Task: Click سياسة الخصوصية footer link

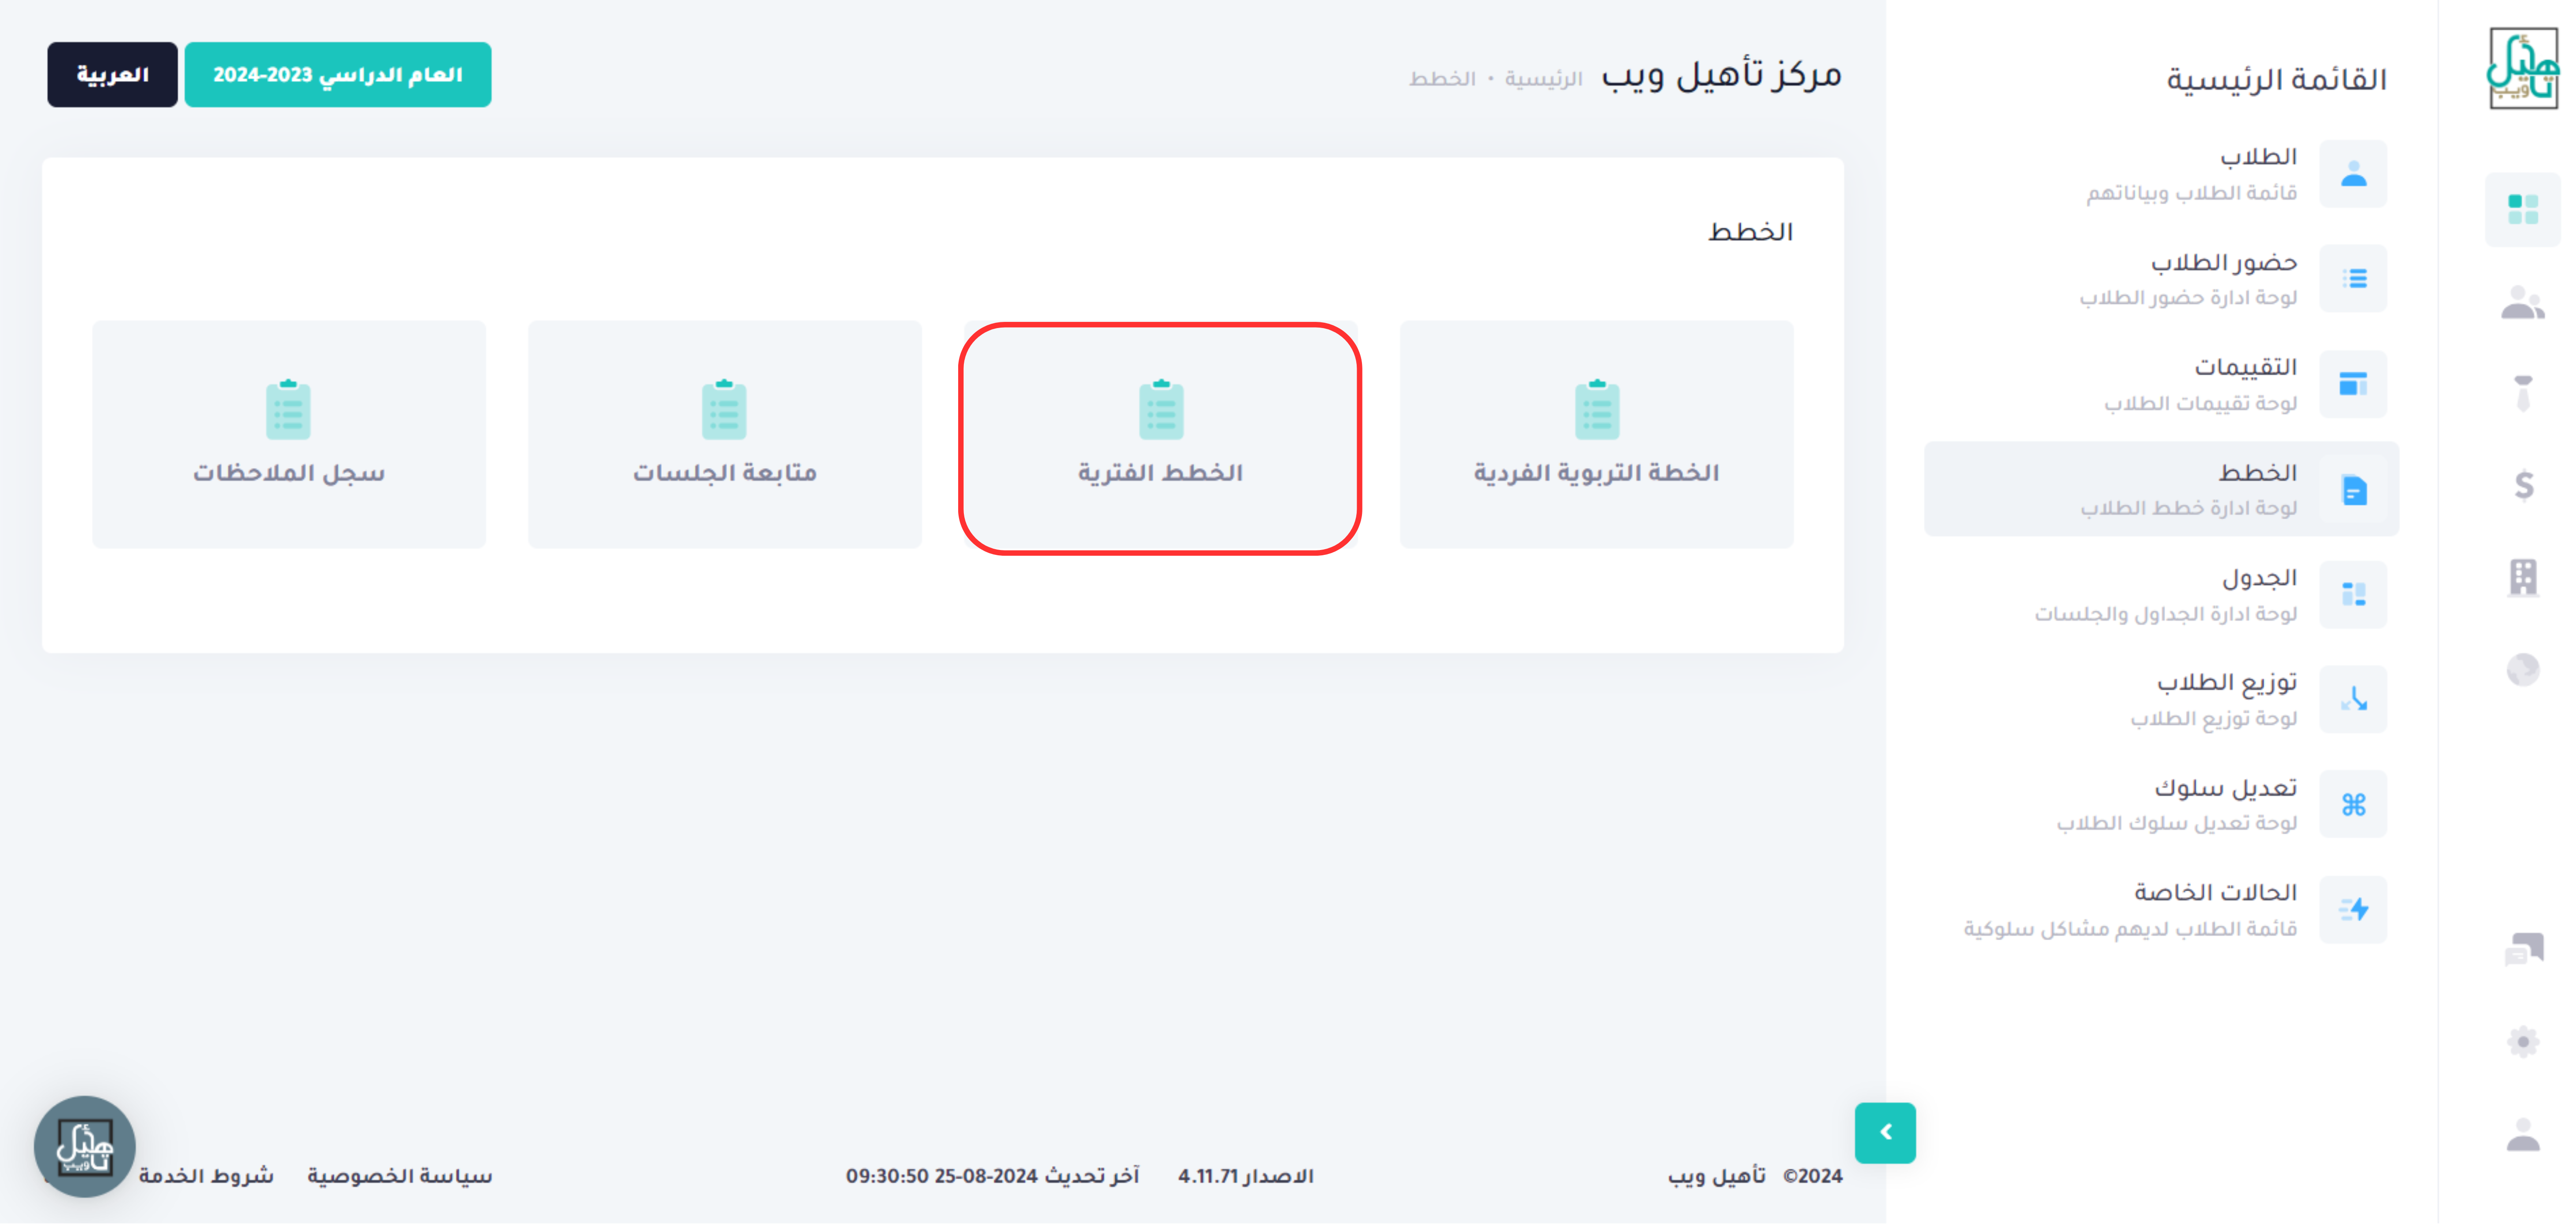Action: click(x=399, y=1177)
